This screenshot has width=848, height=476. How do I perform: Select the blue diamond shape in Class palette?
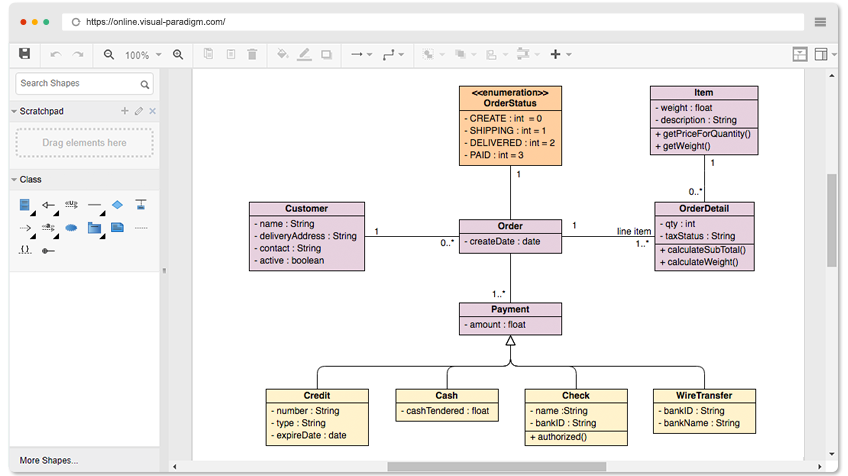tap(117, 205)
